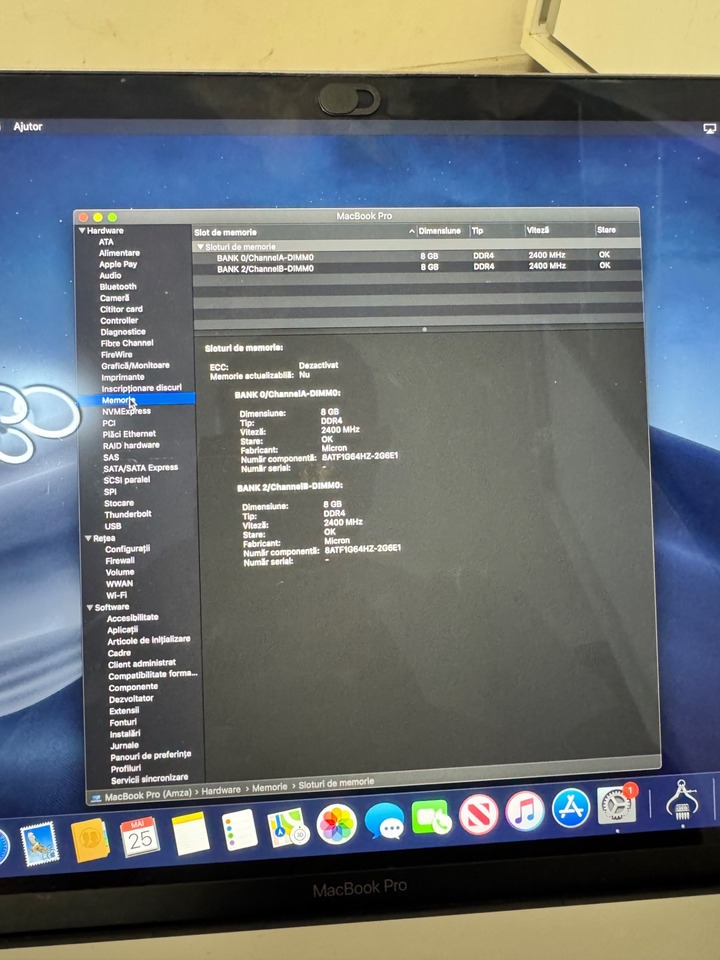Click Hardware in the bottom path bar
Viewport: 720px width, 960px height.
(221, 790)
